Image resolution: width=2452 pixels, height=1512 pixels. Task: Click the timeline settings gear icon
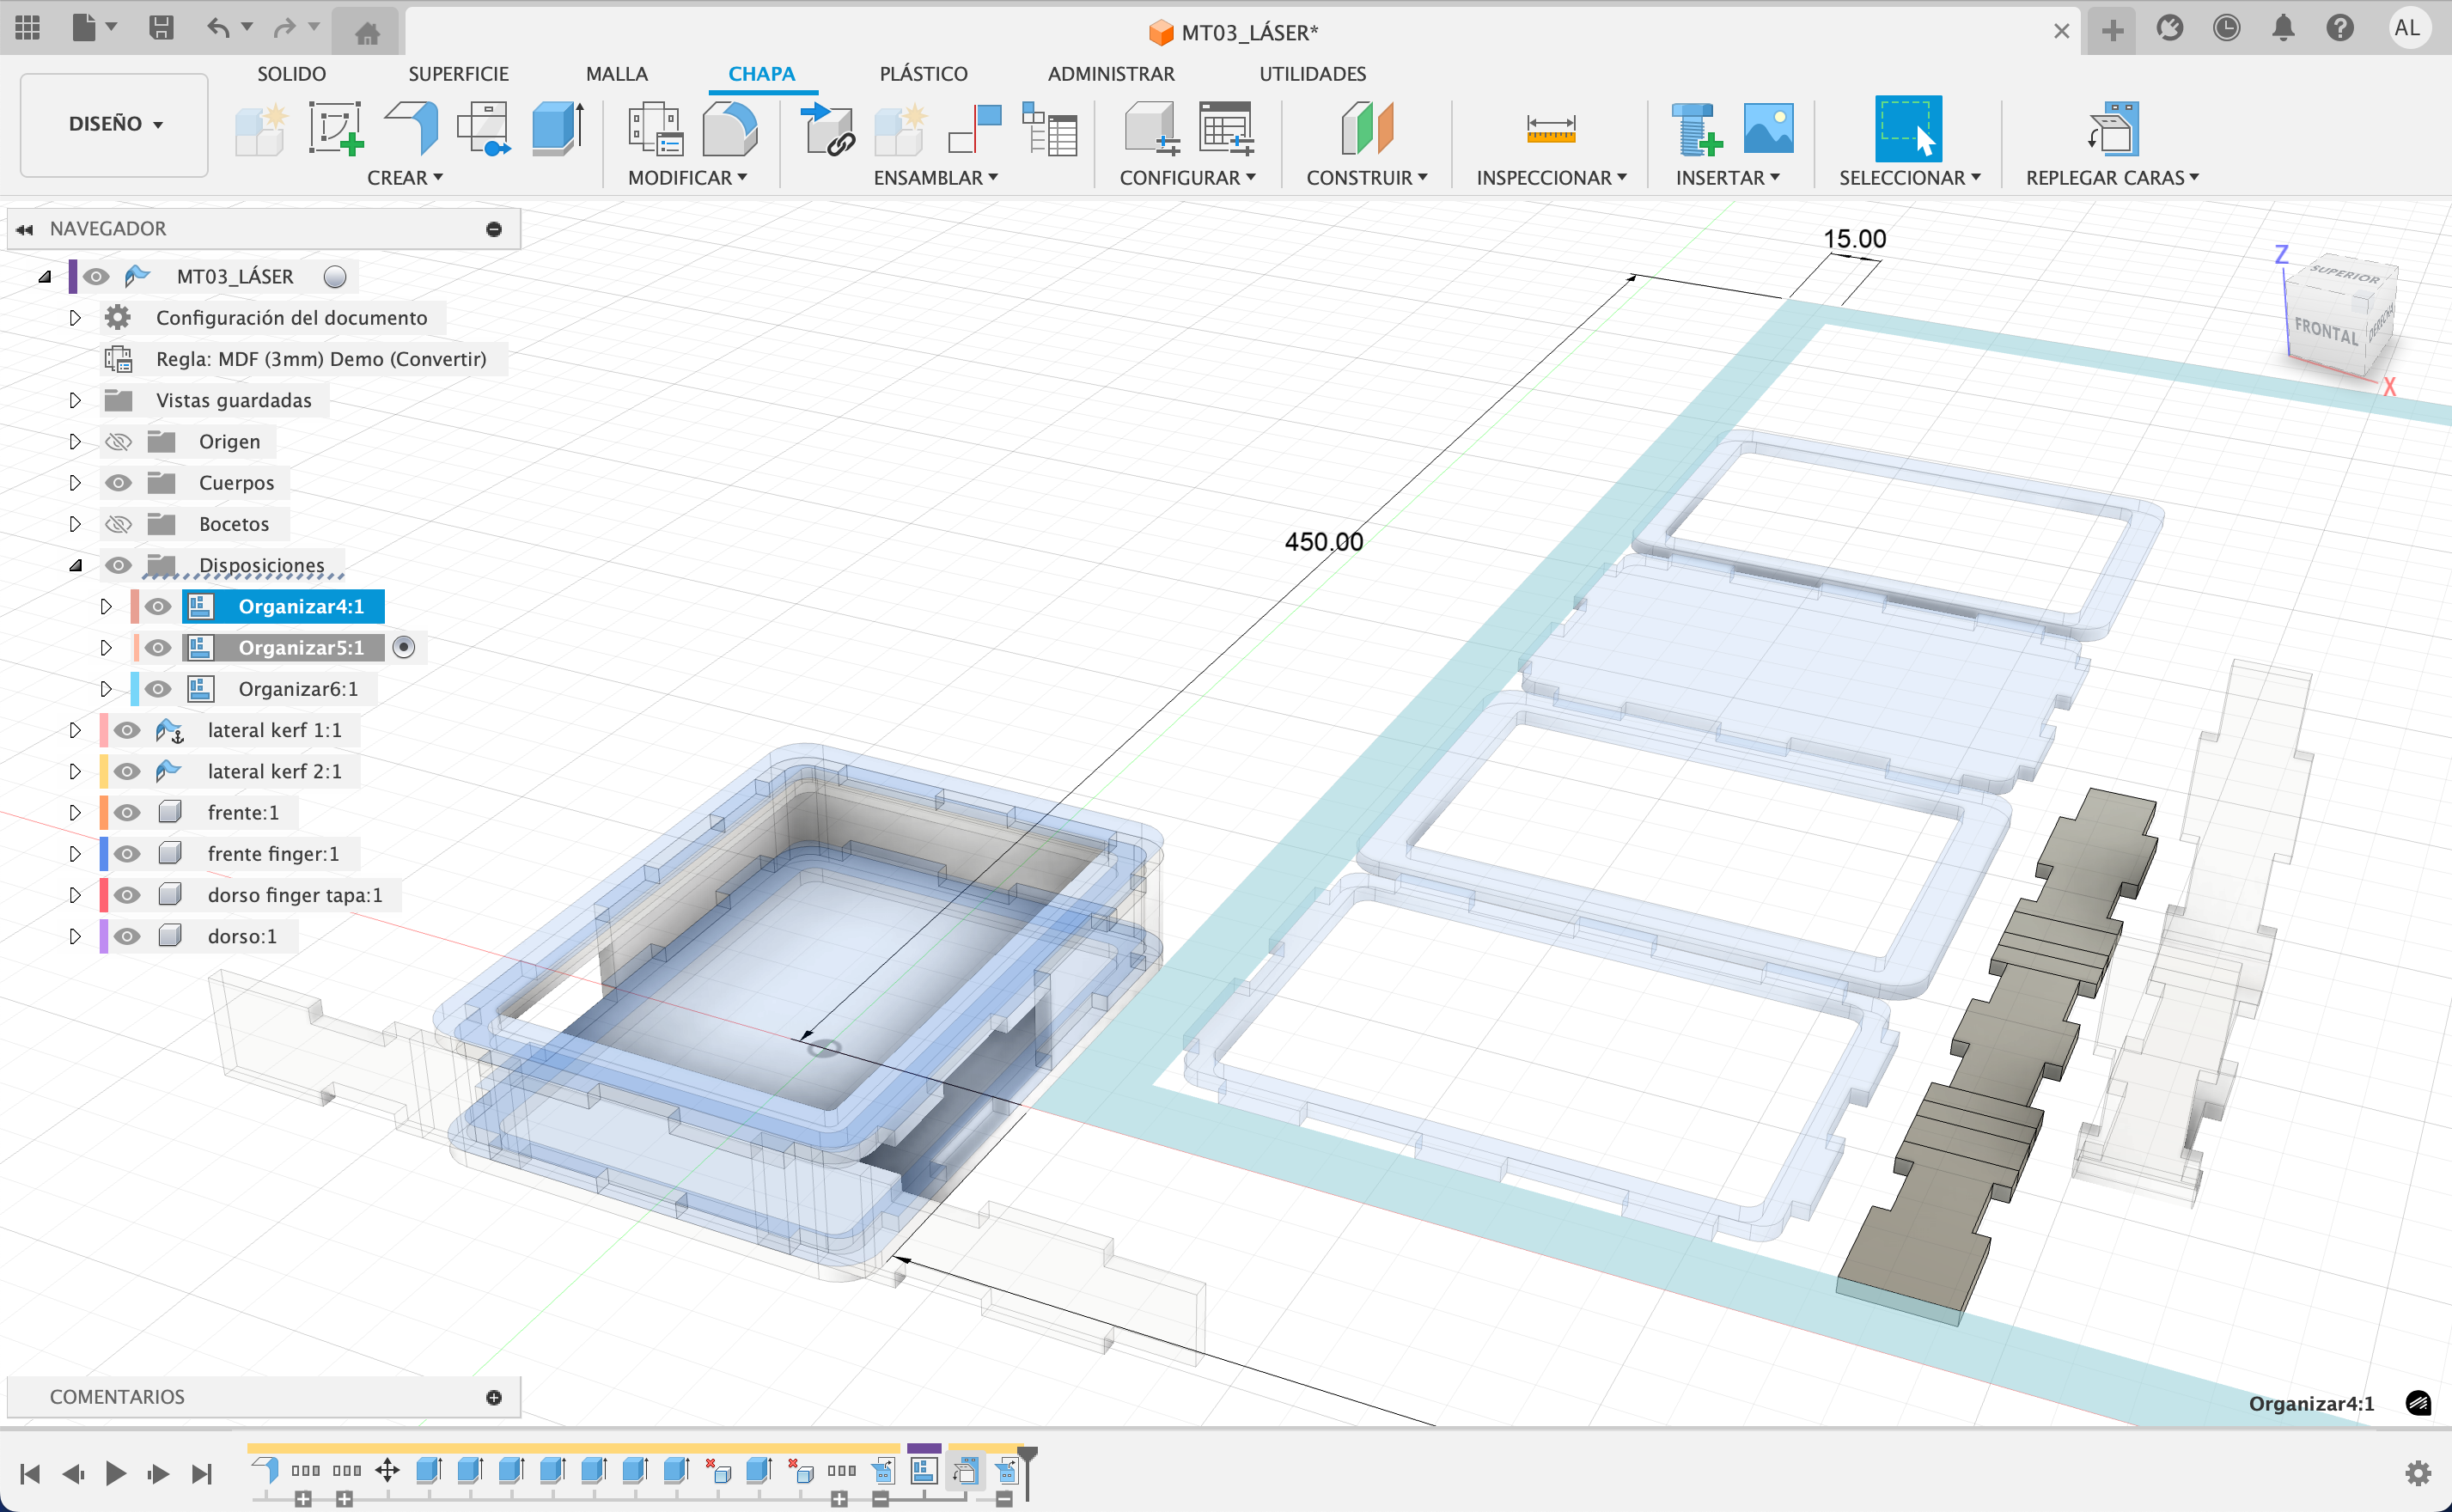coord(2417,1473)
